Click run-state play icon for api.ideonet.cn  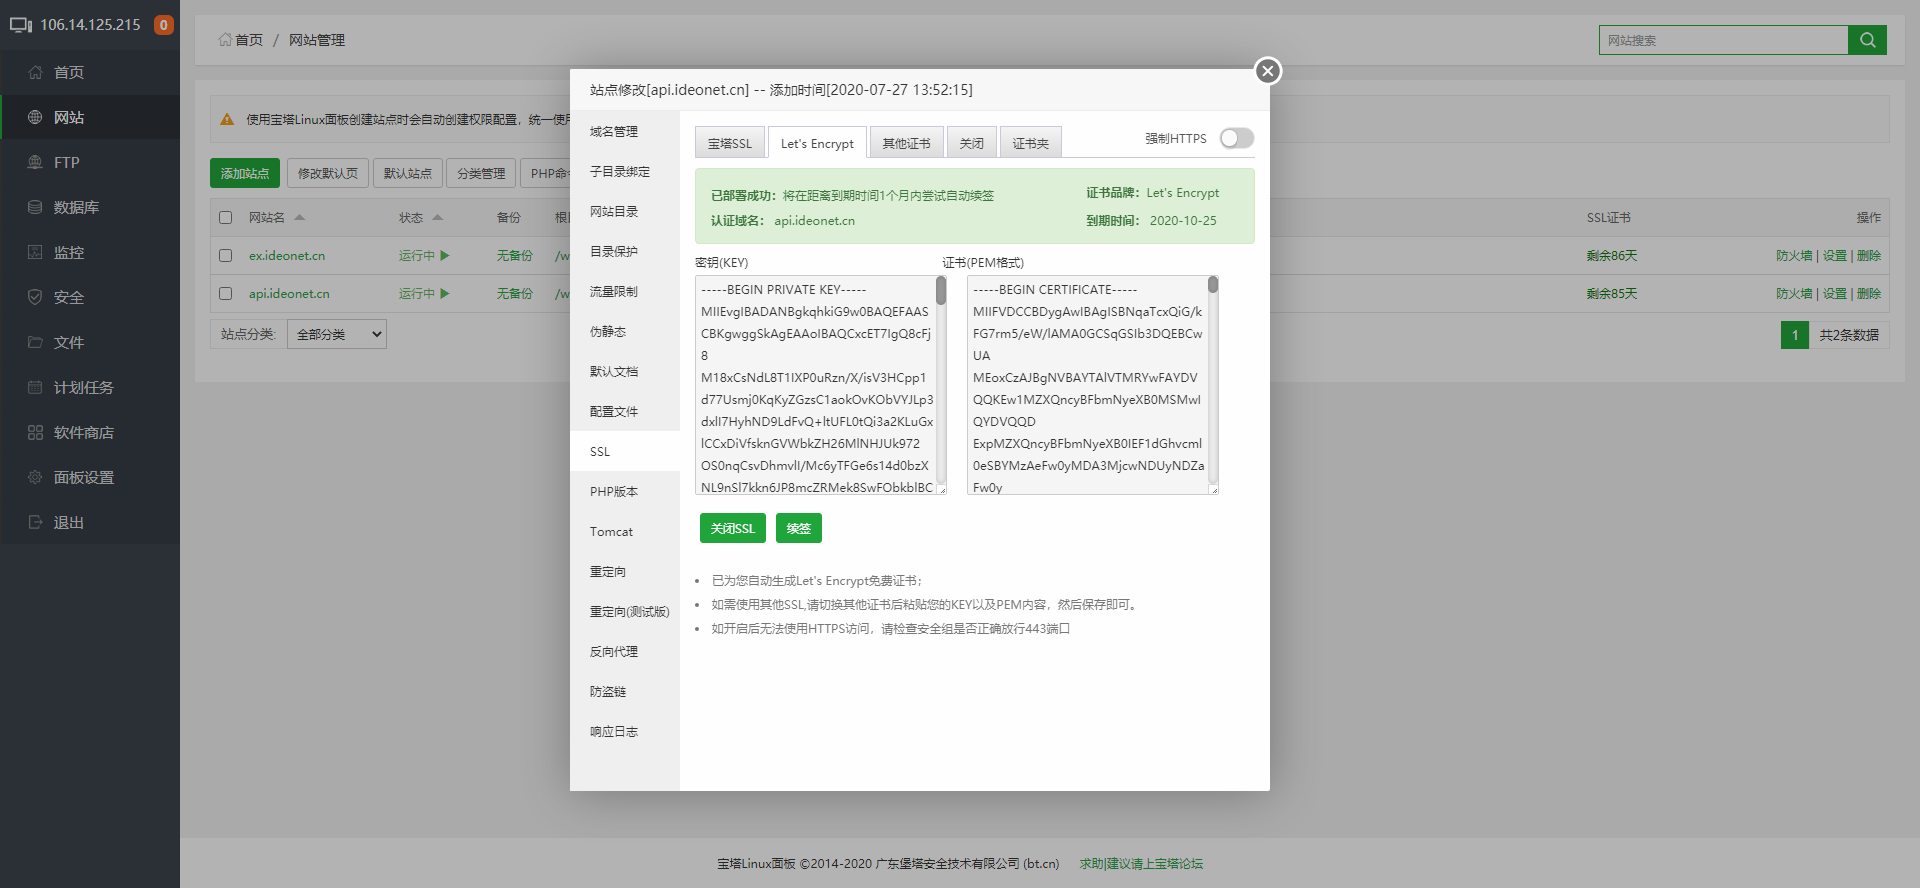pos(445,294)
